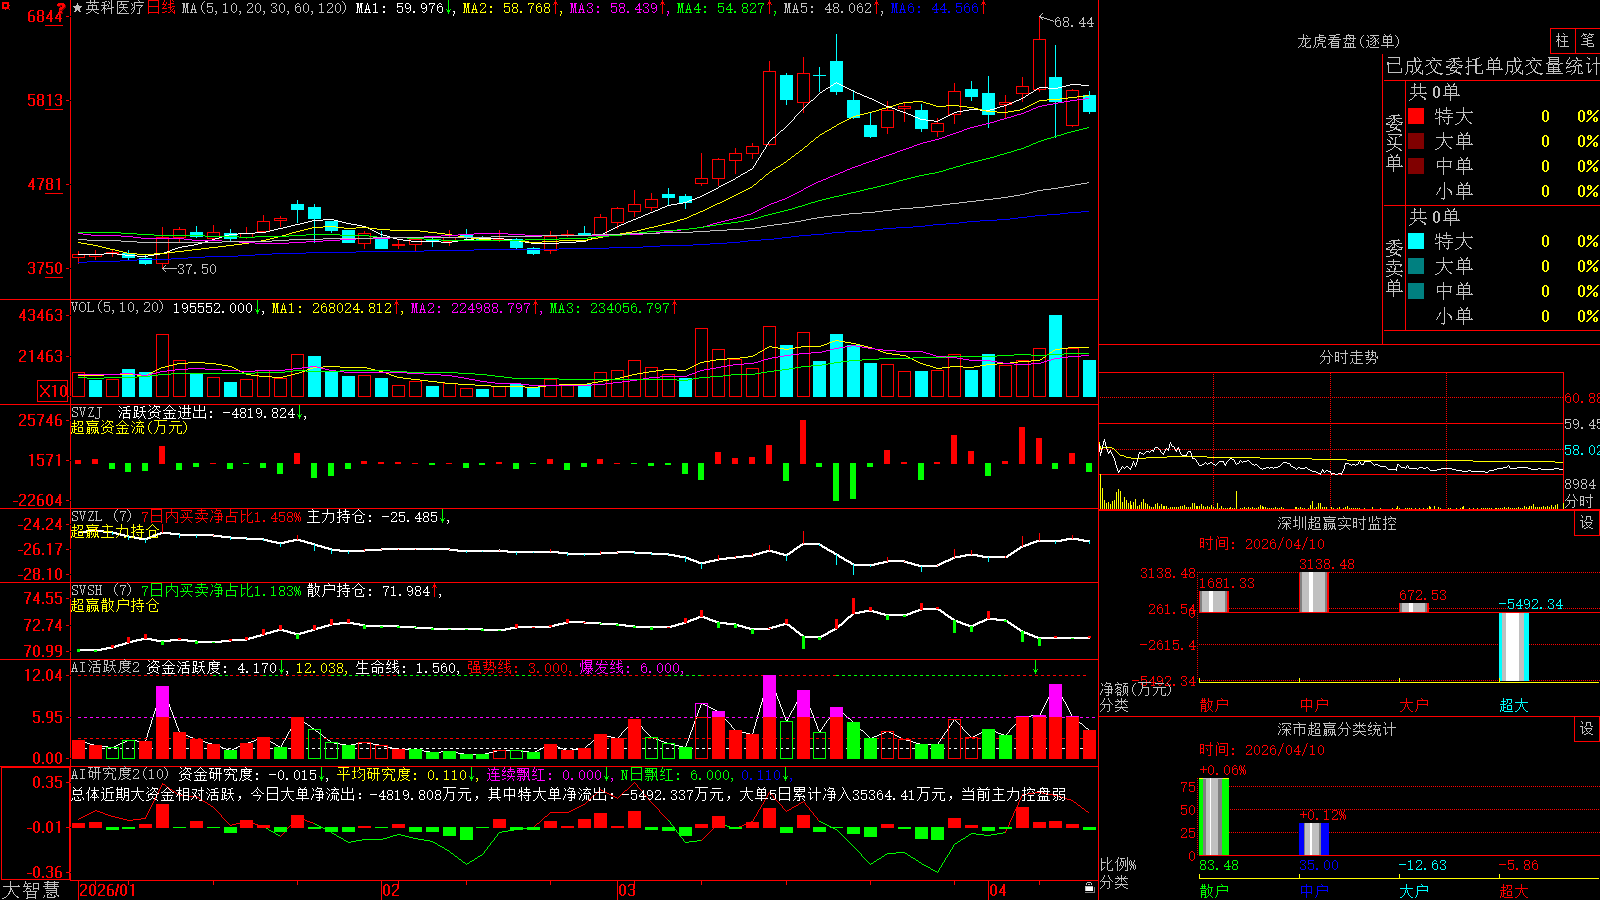
Task: Click the 超大 bar in 深圳超赢实时监控
Action: 1514,647
